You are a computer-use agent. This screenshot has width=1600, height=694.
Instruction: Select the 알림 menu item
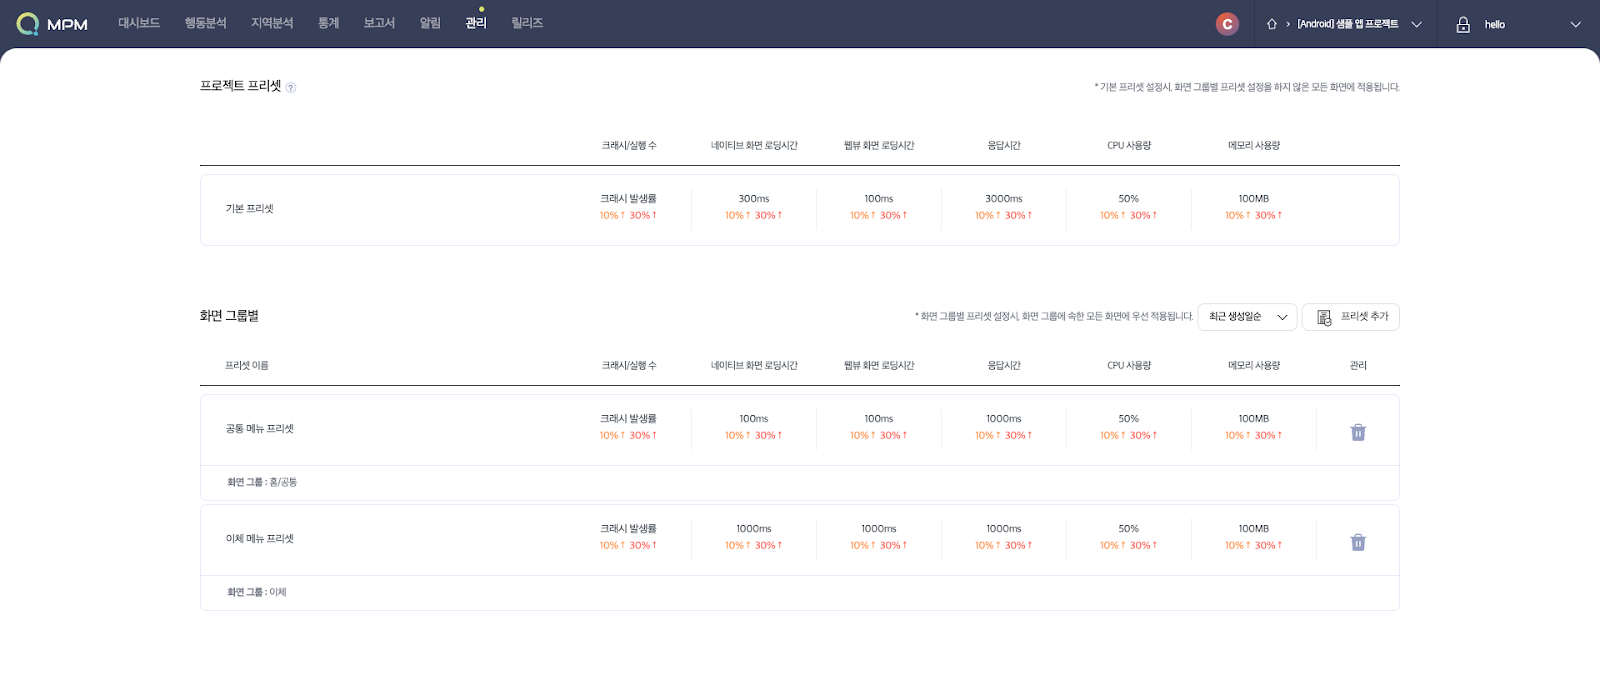pos(430,23)
